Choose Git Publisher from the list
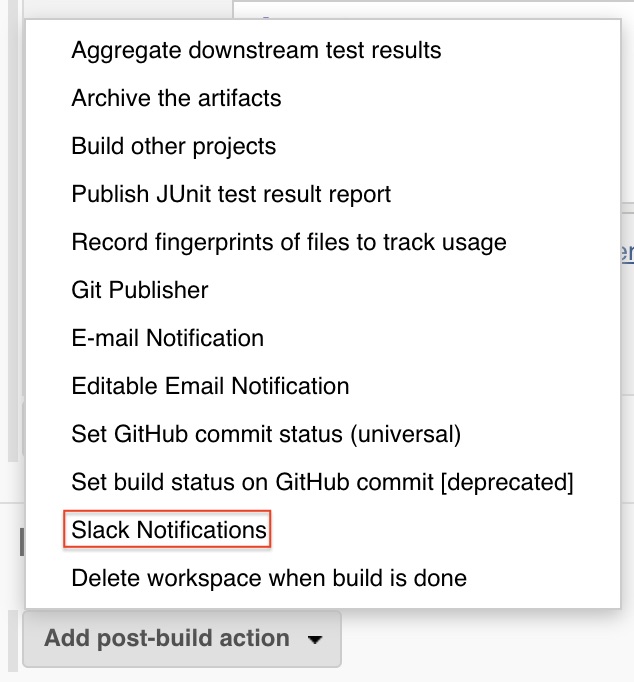The width and height of the screenshot is (634, 682). 140,290
